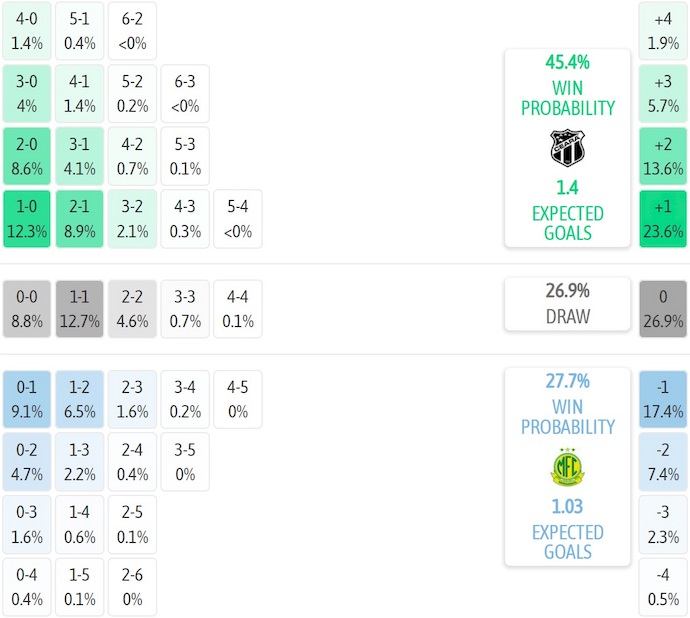Select the 1-2 scoreline at 6.5%
Screen dimensions: 690x618
click(79, 399)
